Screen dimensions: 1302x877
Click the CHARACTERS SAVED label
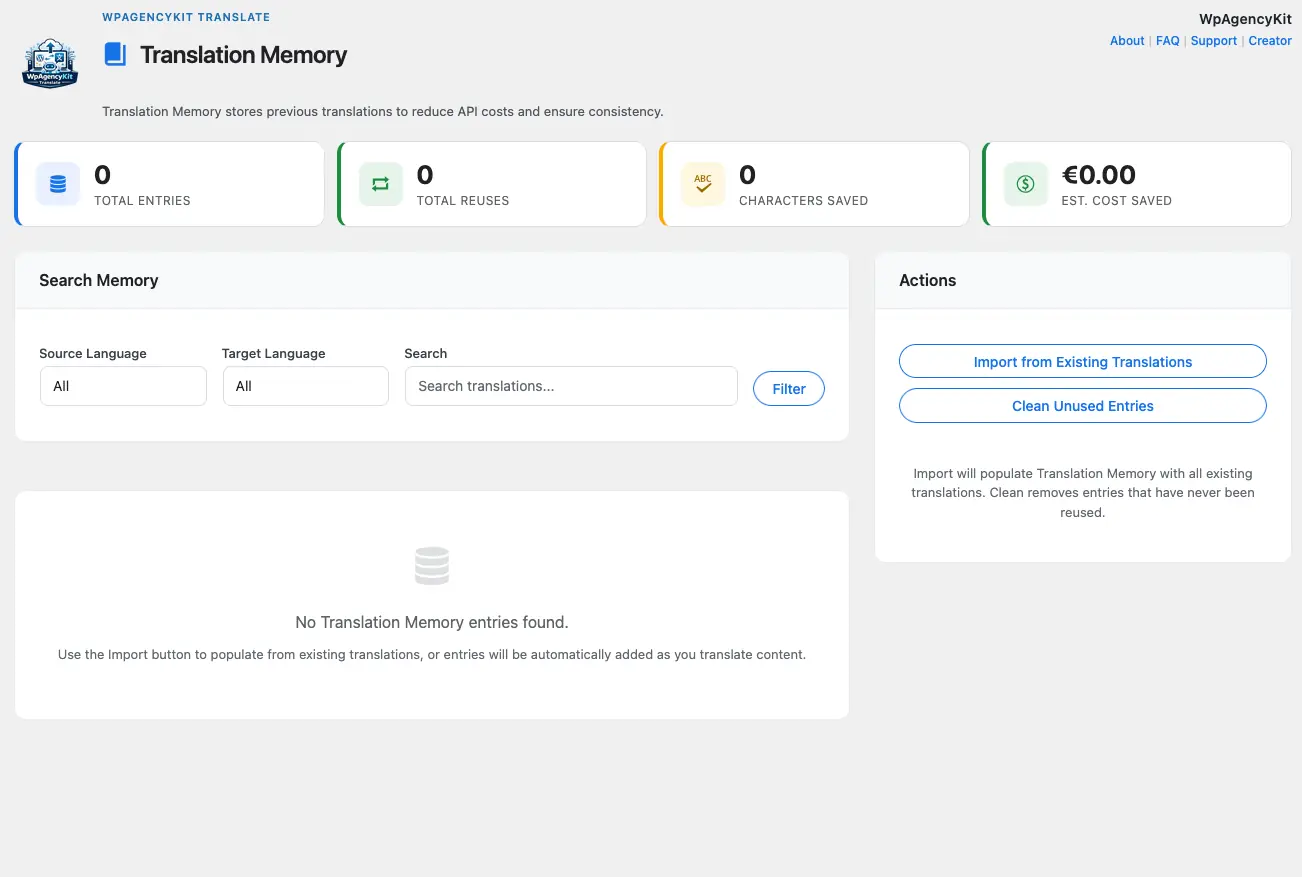click(803, 201)
